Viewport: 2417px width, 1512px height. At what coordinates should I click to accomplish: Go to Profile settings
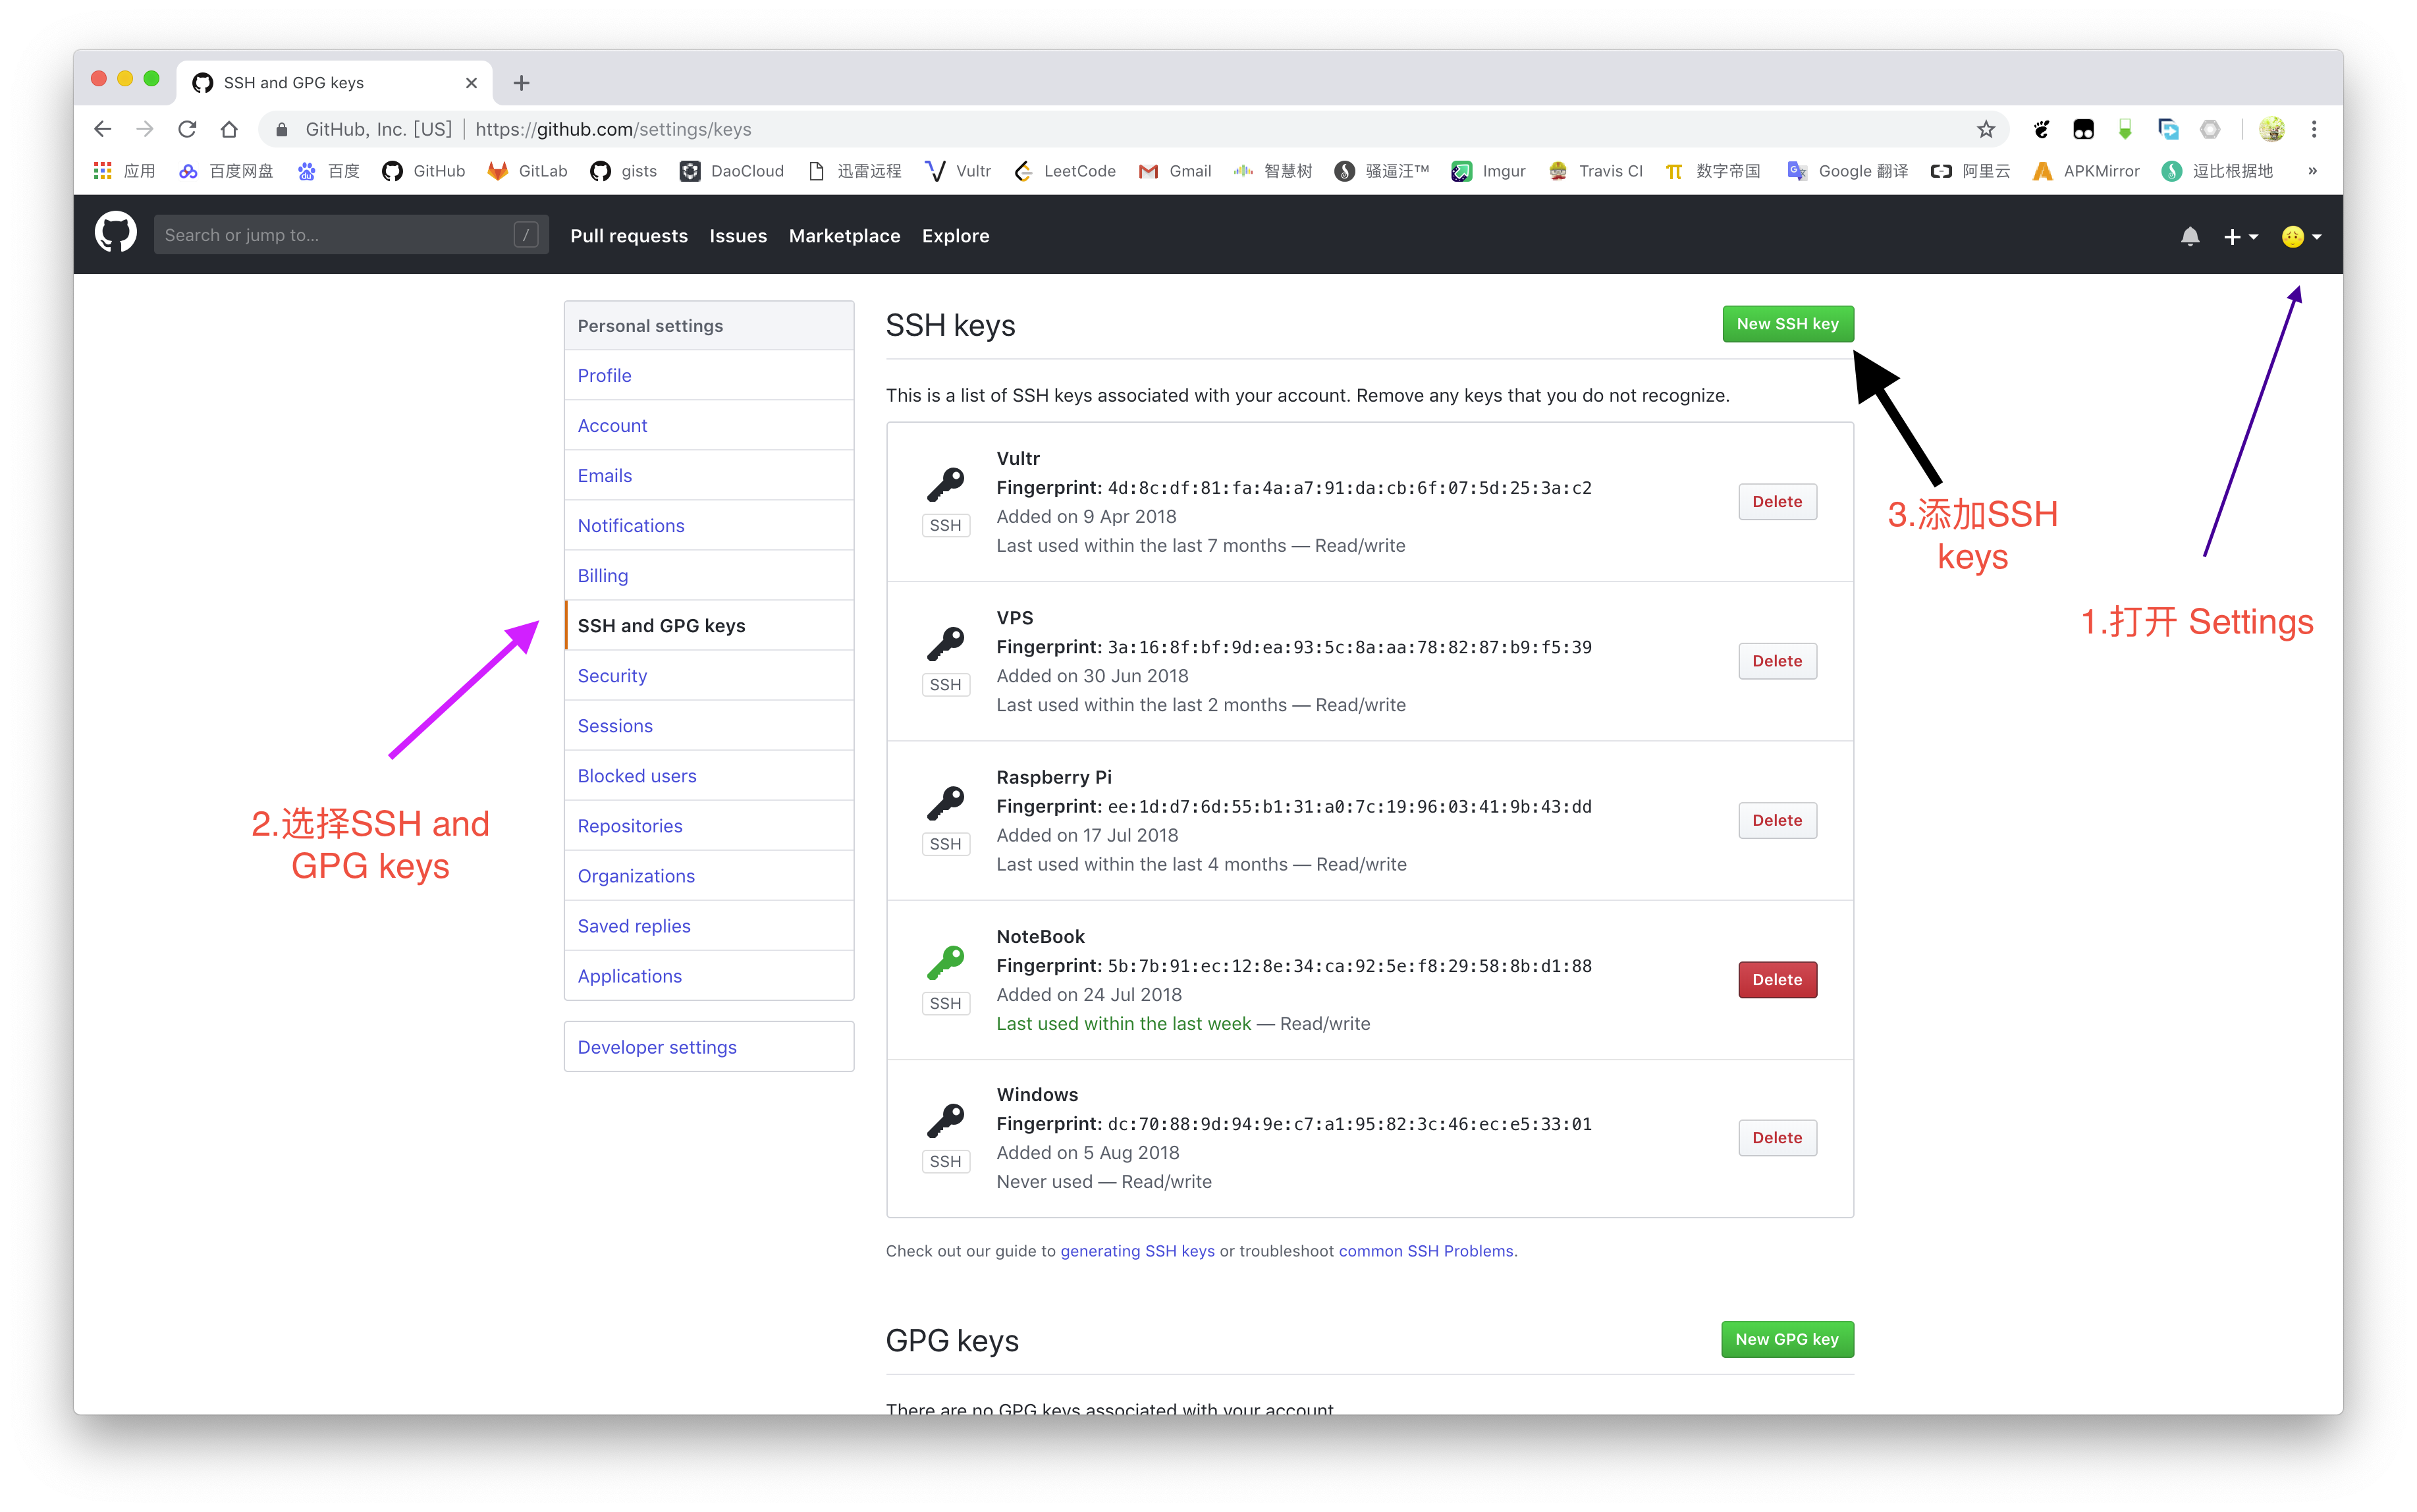[709, 375]
